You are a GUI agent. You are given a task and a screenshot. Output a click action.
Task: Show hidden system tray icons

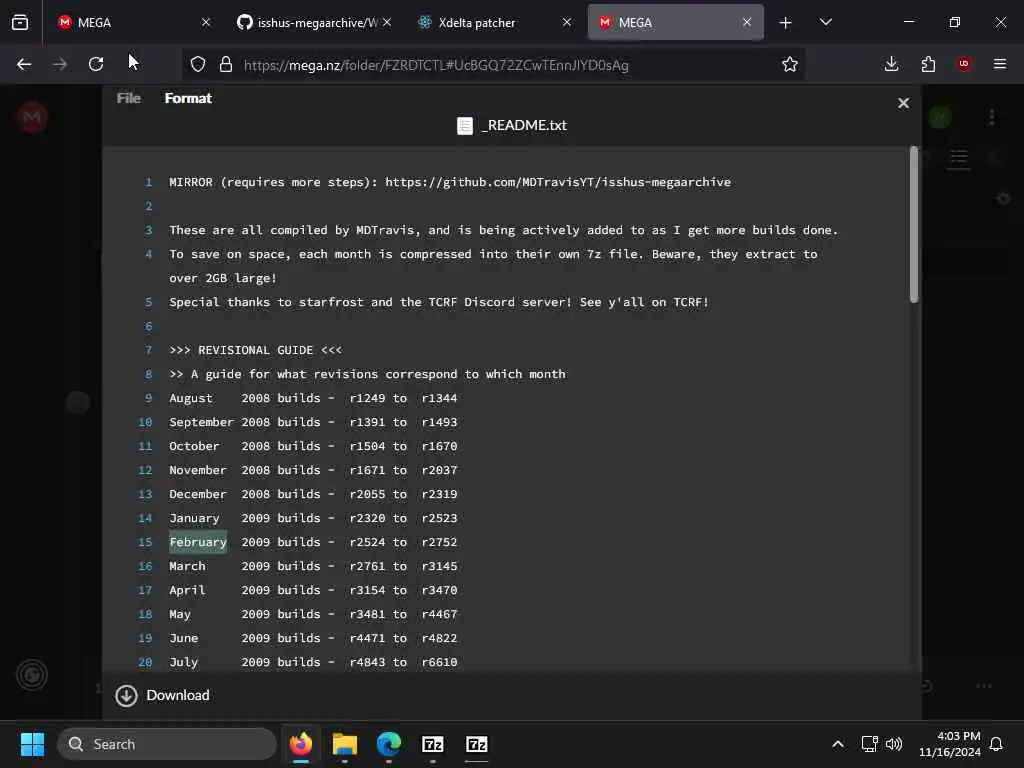[x=838, y=744]
